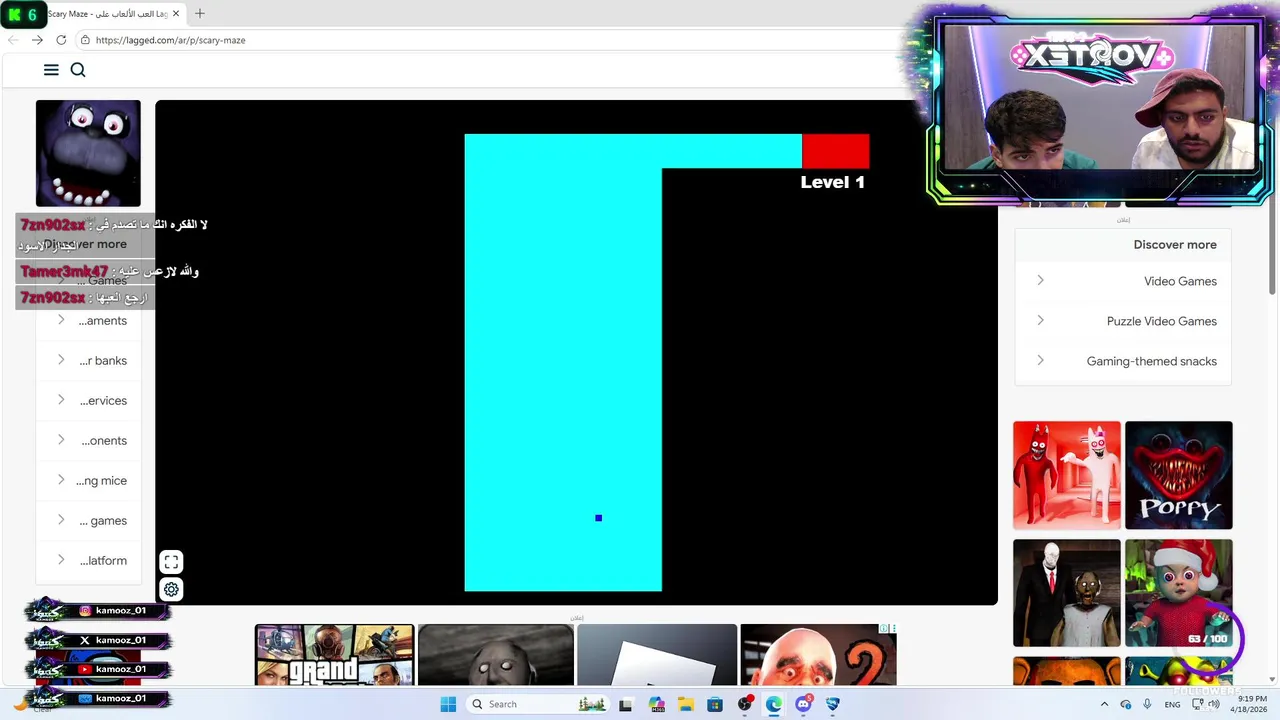1280x720 pixels.
Task: Open the hamburger menu on Lagged site
Action: point(51,69)
